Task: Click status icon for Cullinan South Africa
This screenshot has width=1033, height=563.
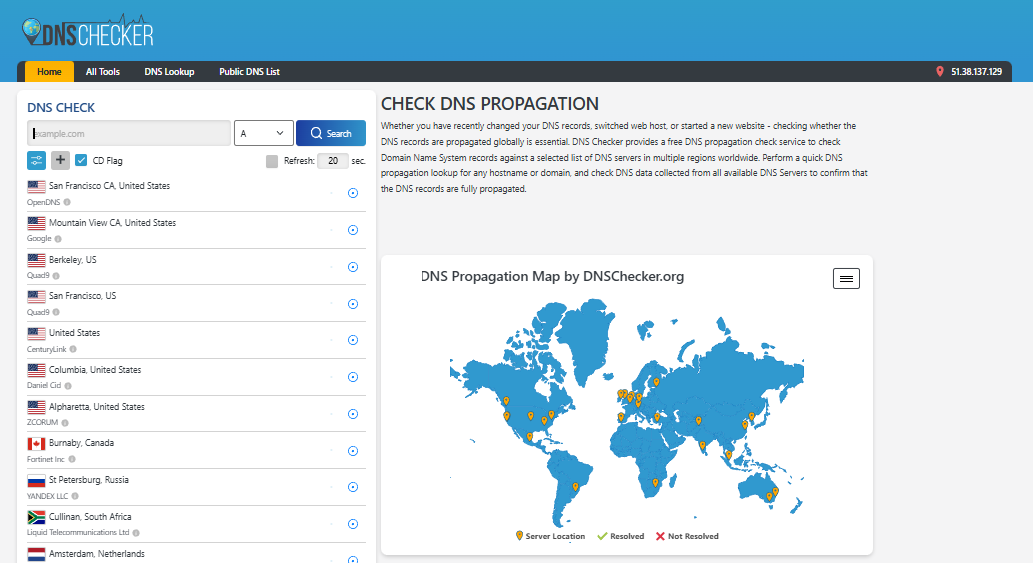Action: point(353,523)
